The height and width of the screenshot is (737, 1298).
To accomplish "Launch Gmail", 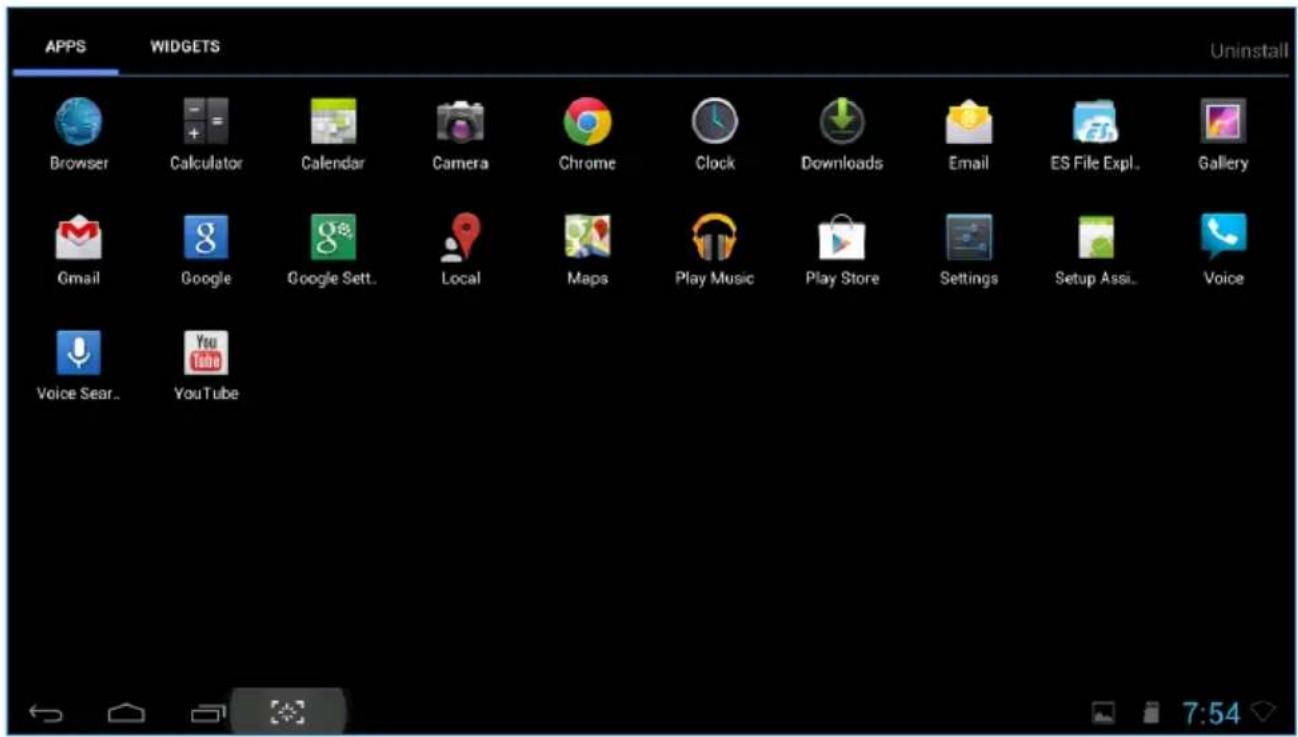I will click(x=79, y=251).
